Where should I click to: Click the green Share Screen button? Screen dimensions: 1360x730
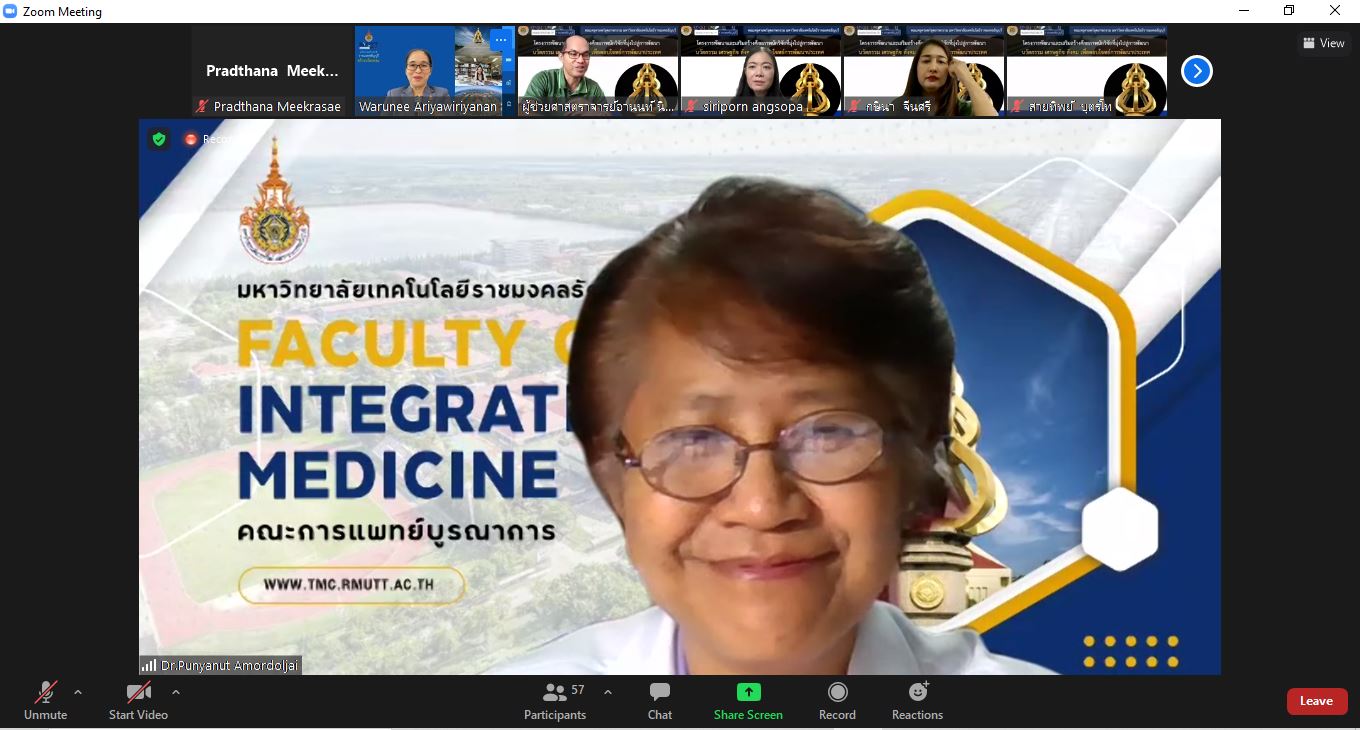[x=748, y=700]
